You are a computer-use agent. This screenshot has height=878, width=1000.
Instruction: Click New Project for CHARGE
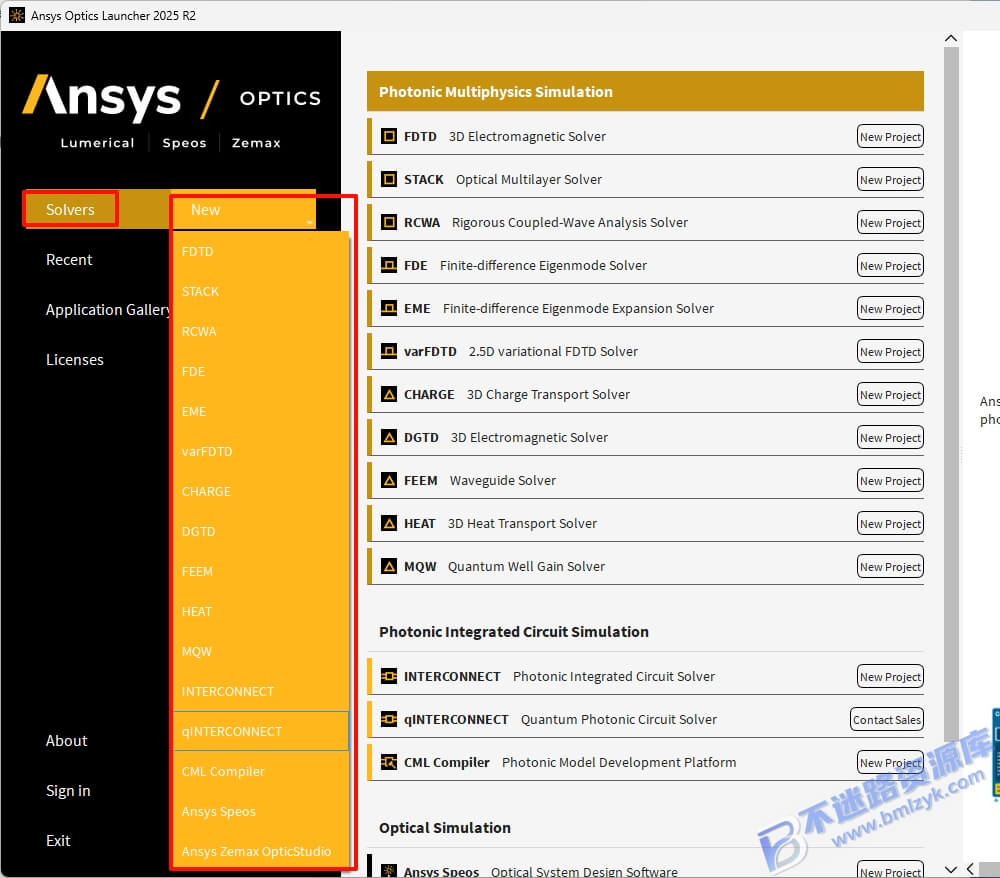[890, 395]
